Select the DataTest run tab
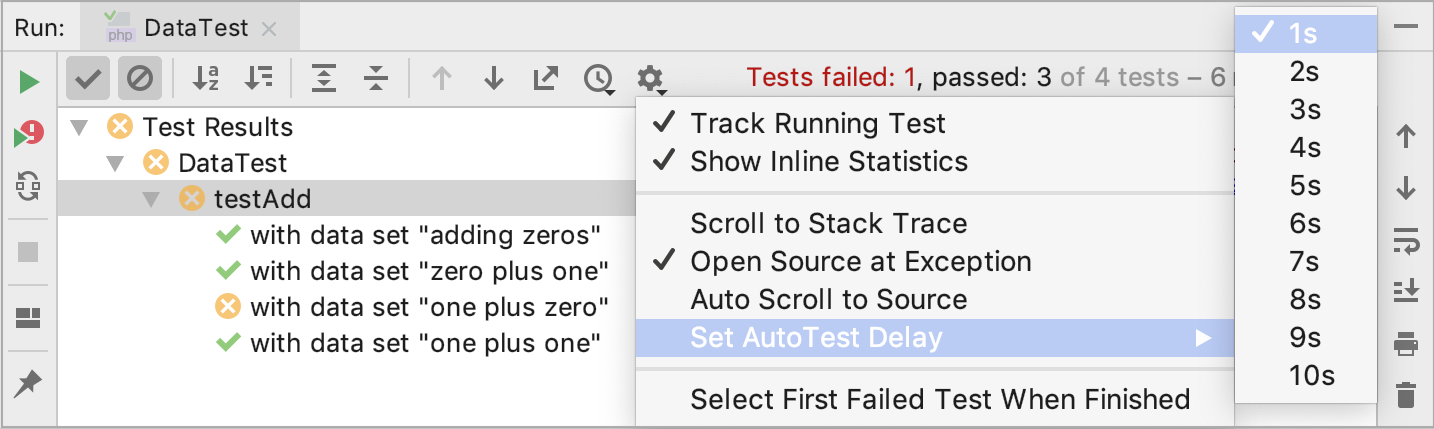 [x=195, y=28]
